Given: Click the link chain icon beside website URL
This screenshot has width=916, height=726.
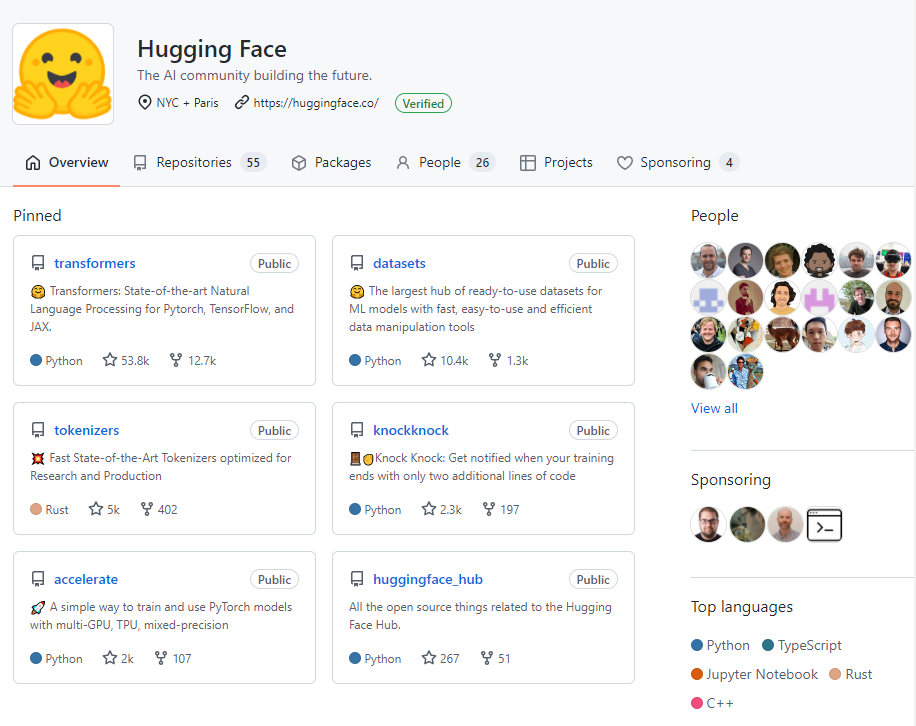Looking at the screenshot, I should [242, 103].
